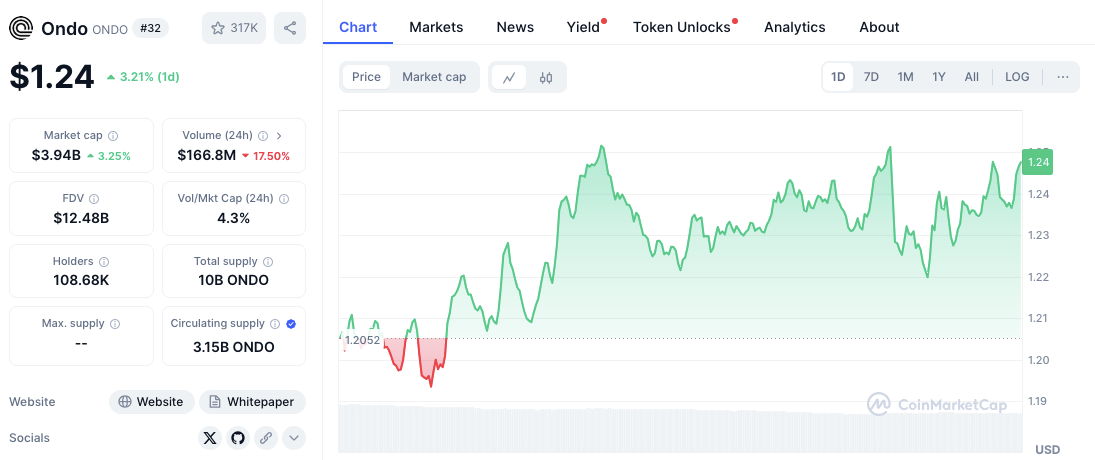1095x460 pixels.
Task: Open Max. supply info icon
Action: [115, 324]
